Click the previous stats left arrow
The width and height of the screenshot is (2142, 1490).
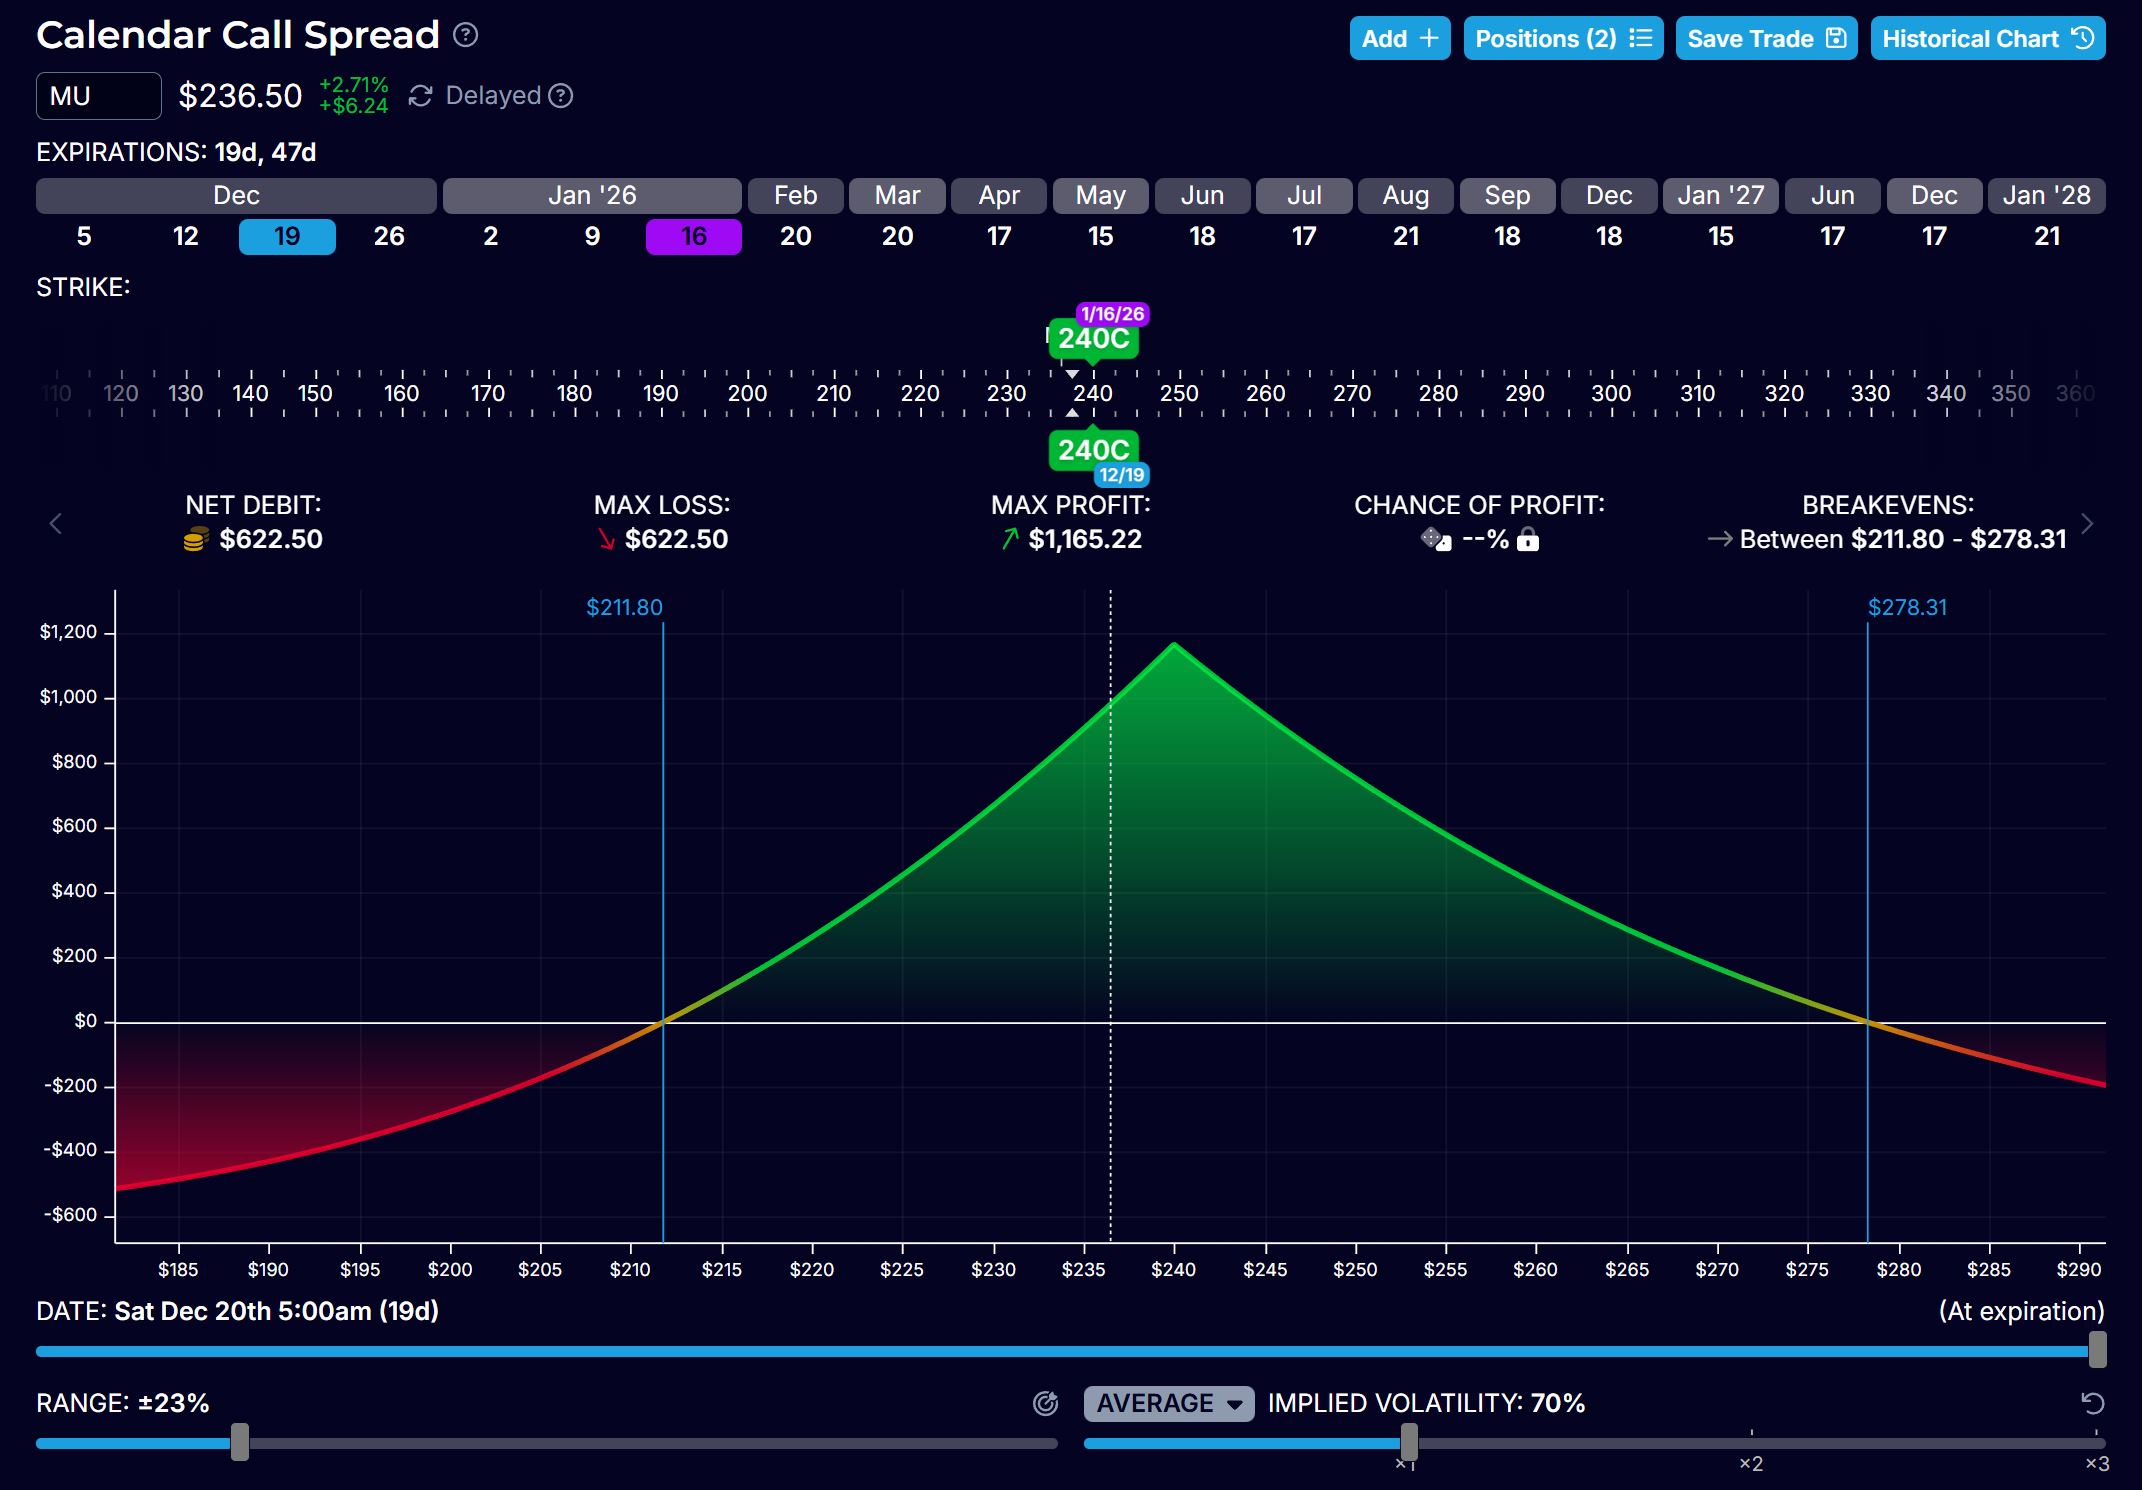point(56,523)
